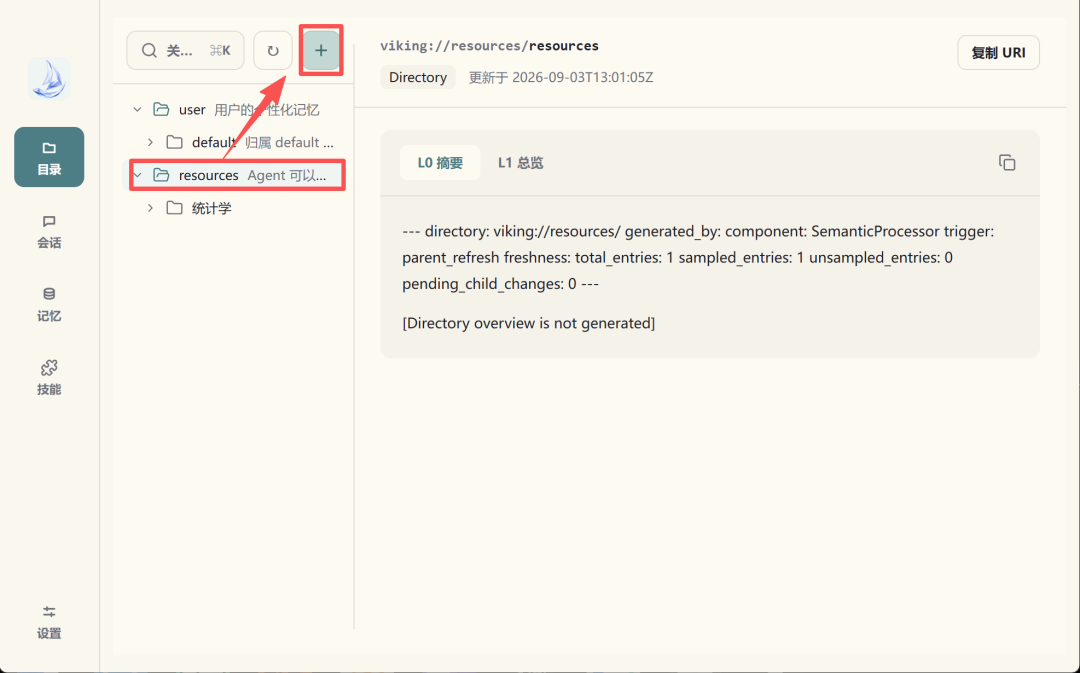Collapse the user folder chevron
The image size is (1080, 673).
(x=137, y=110)
